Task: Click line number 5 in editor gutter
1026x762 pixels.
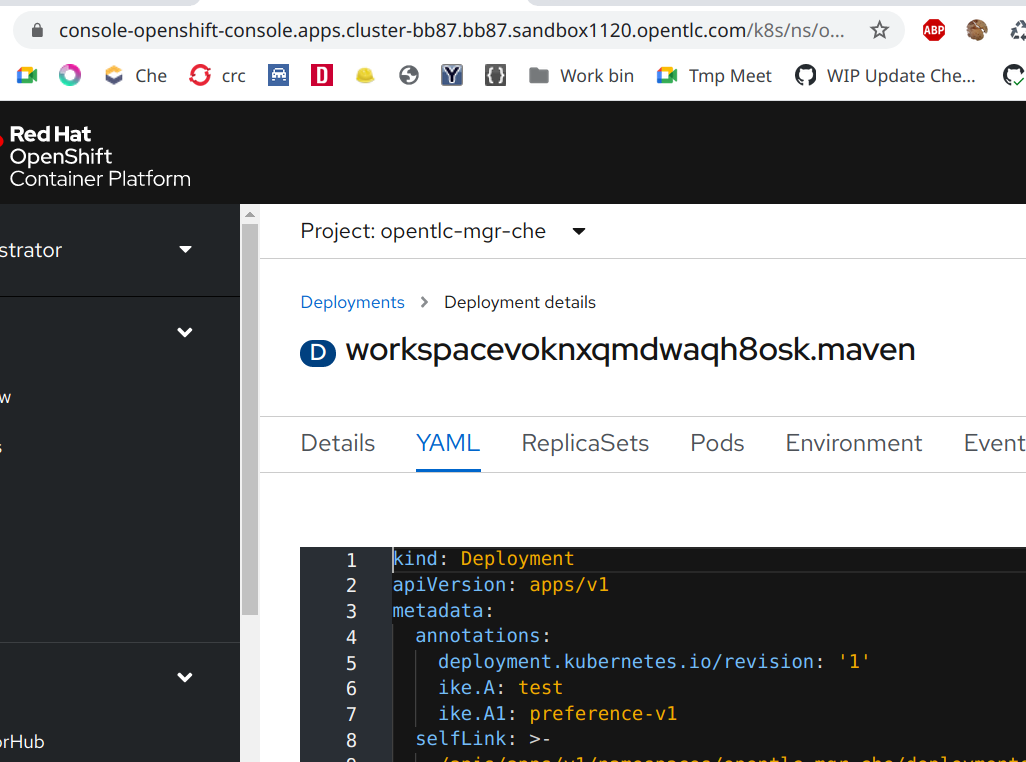Action: click(351, 663)
